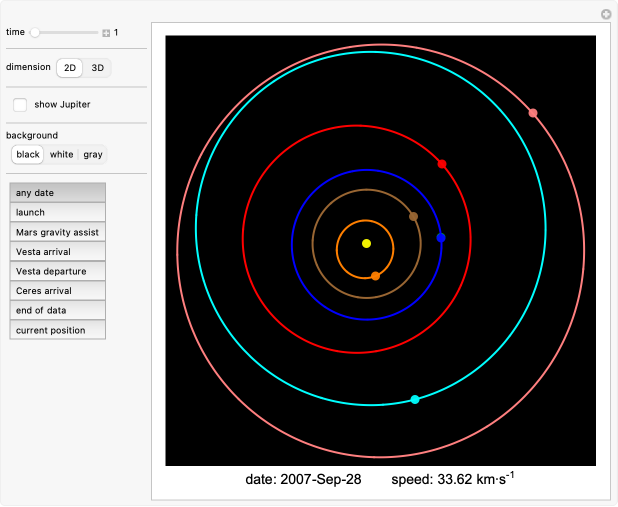Click the blue Earth dot on its orbit
The image size is (618, 507).
441,238
